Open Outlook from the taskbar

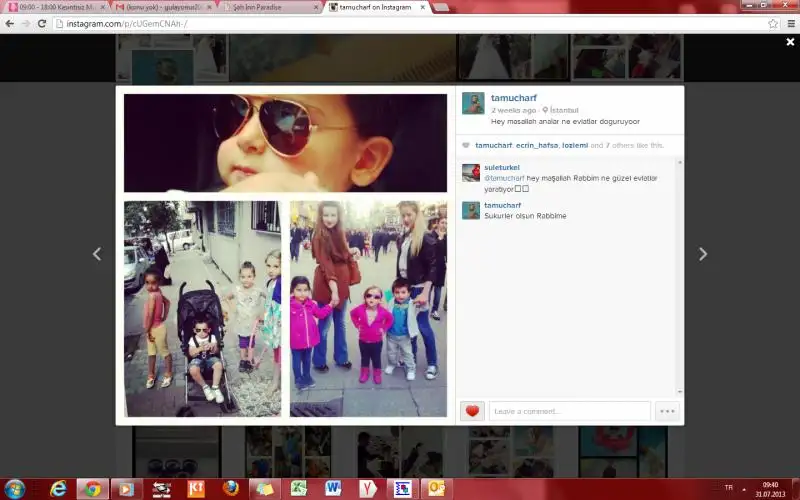(x=436, y=489)
